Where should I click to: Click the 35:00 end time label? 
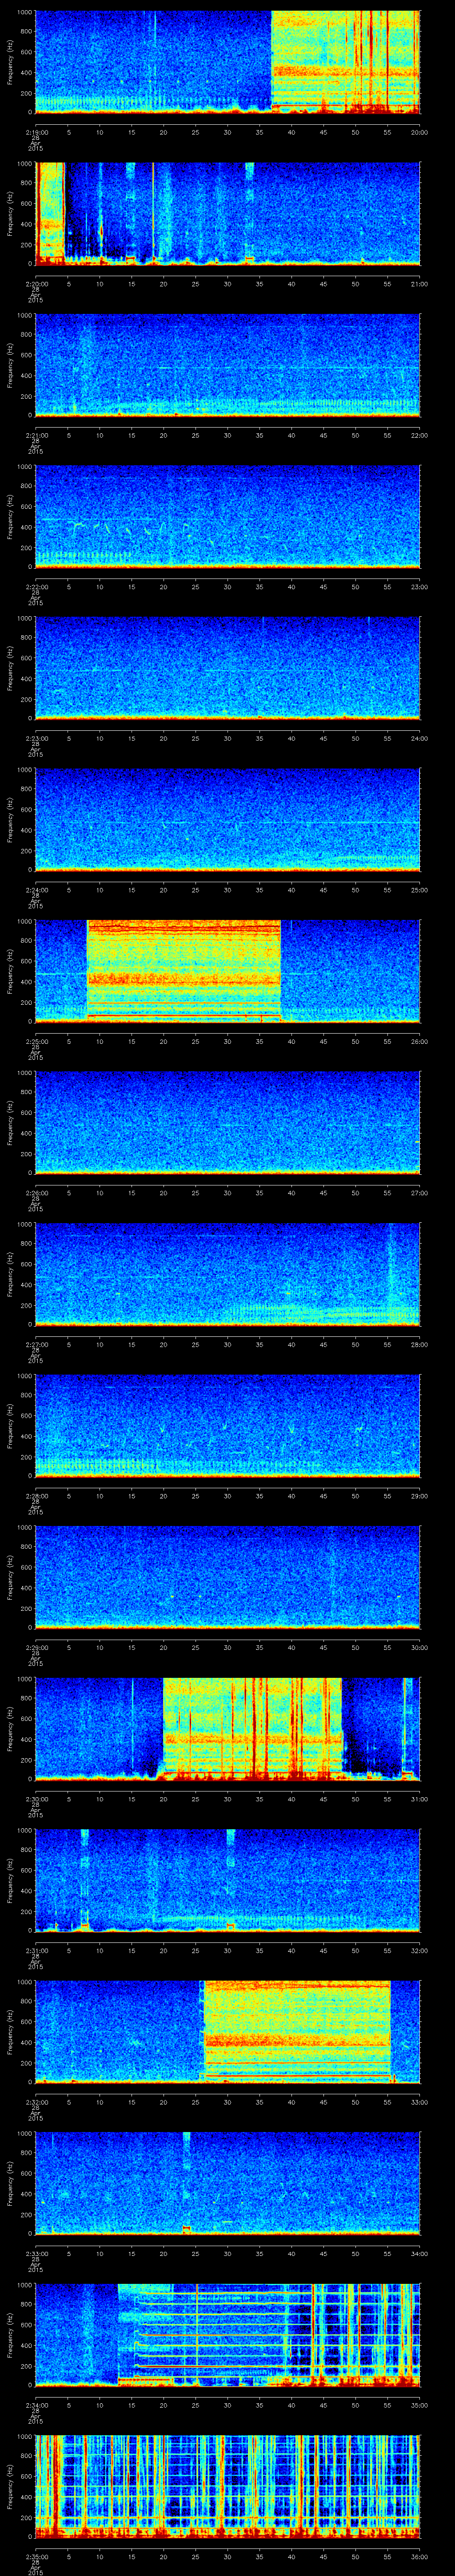coord(419,2405)
